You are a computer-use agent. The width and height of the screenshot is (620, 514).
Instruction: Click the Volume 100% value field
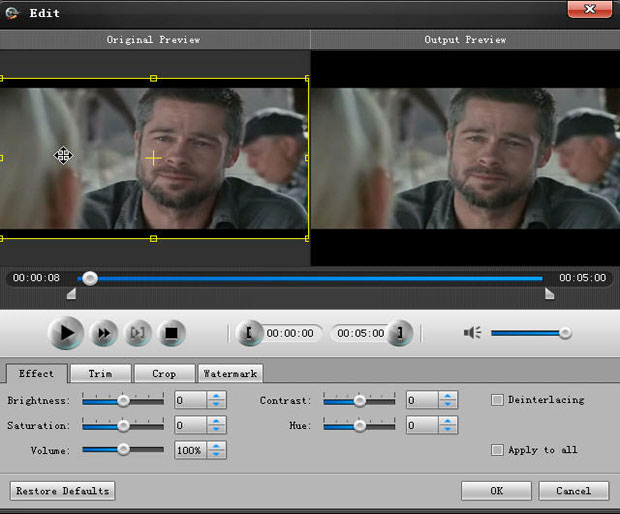point(191,450)
